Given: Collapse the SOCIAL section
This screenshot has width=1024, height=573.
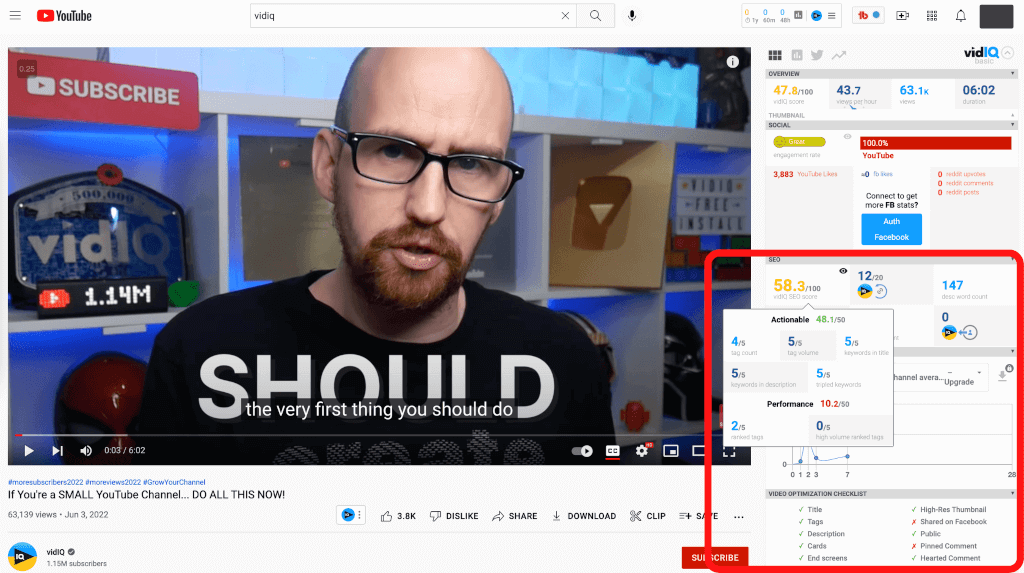Looking at the screenshot, I should pos(1013,125).
